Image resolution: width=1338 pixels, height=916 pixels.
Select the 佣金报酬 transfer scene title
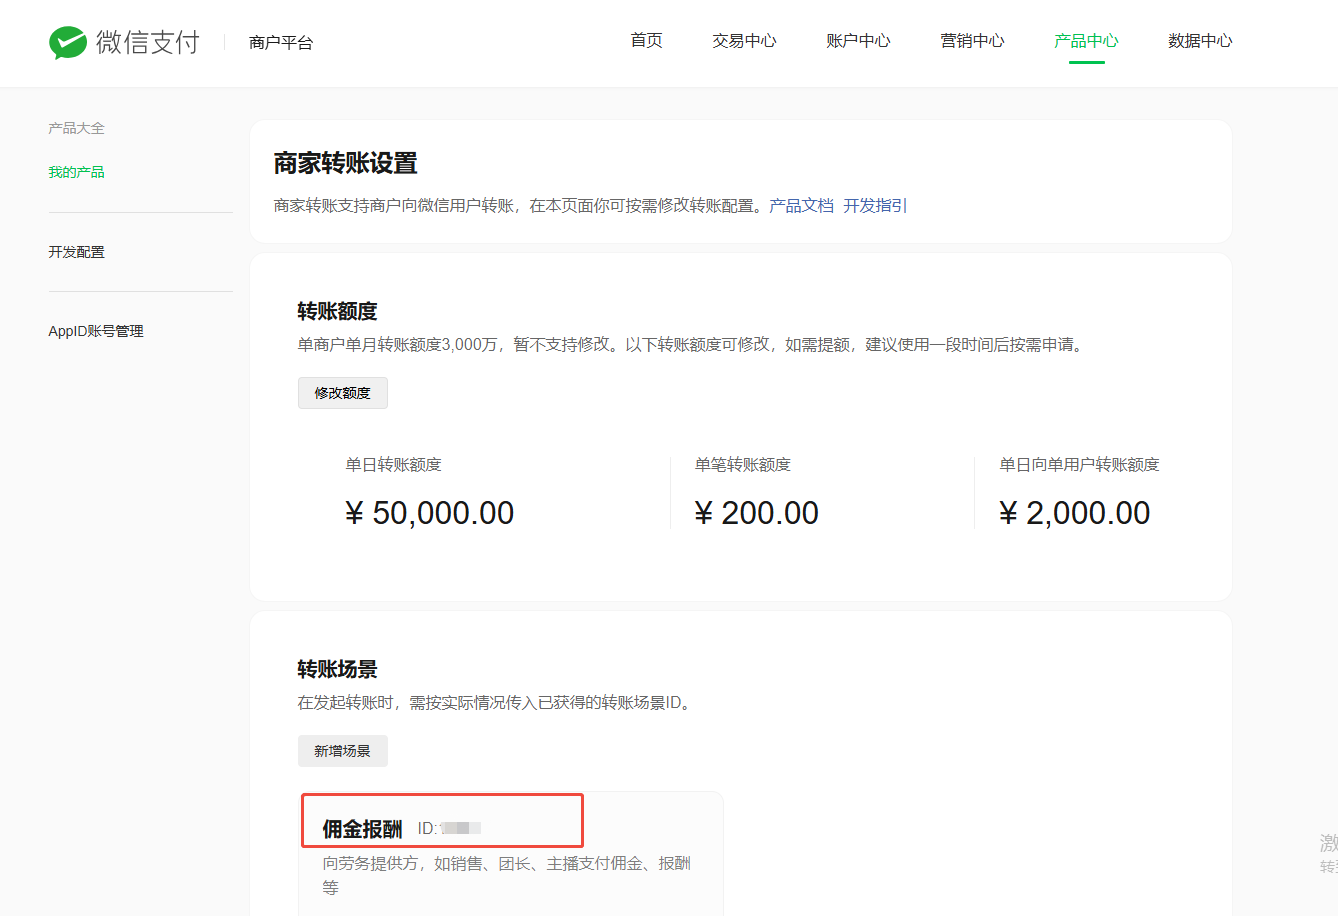click(362, 829)
